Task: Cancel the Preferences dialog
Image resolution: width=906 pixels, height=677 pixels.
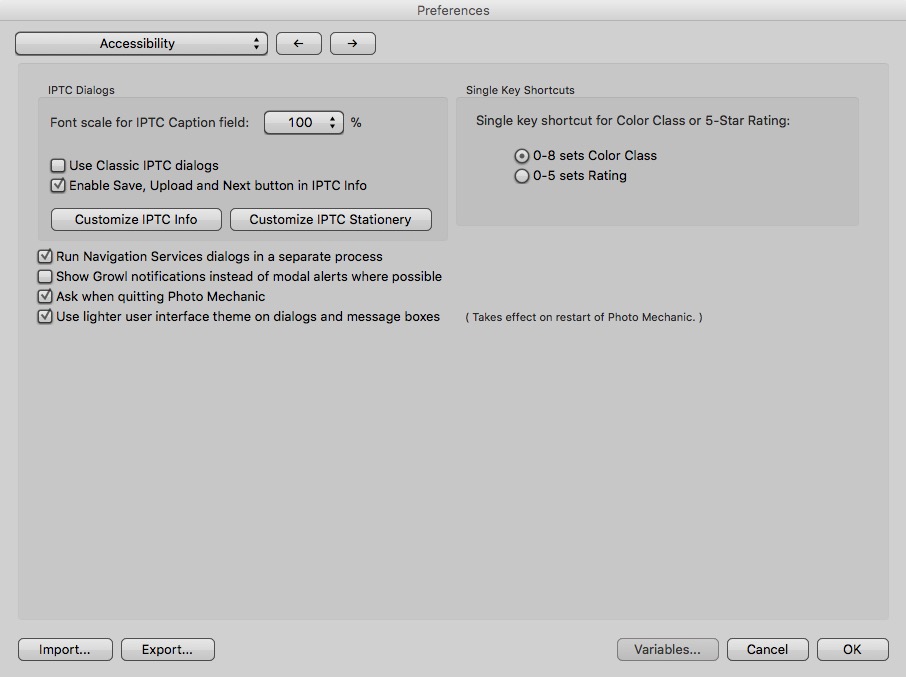Action: [767, 650]
